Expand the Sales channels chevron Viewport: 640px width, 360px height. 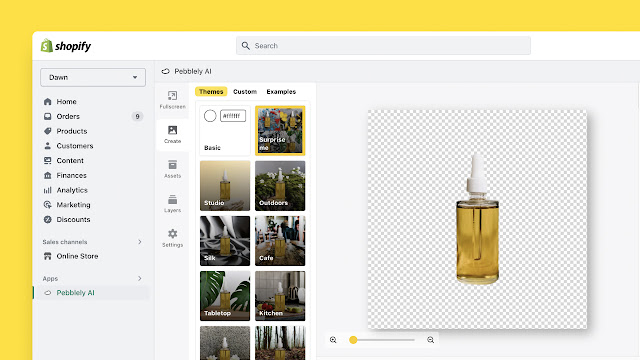point(140,242)
